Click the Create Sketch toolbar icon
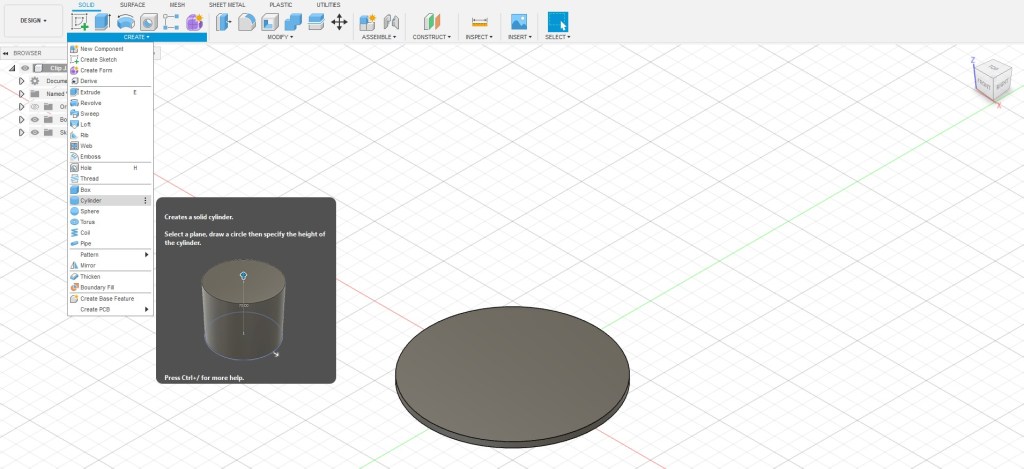The image size is (1024, 469). coord(80,22)
